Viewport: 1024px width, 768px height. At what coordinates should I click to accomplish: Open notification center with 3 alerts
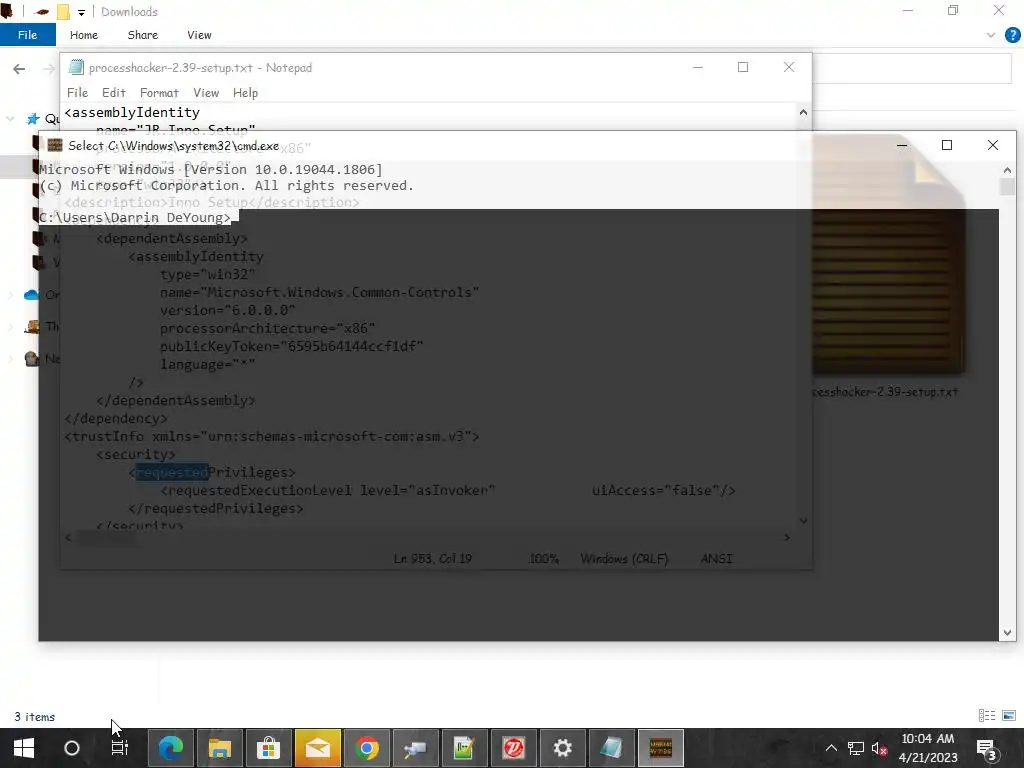pos(985,749)
